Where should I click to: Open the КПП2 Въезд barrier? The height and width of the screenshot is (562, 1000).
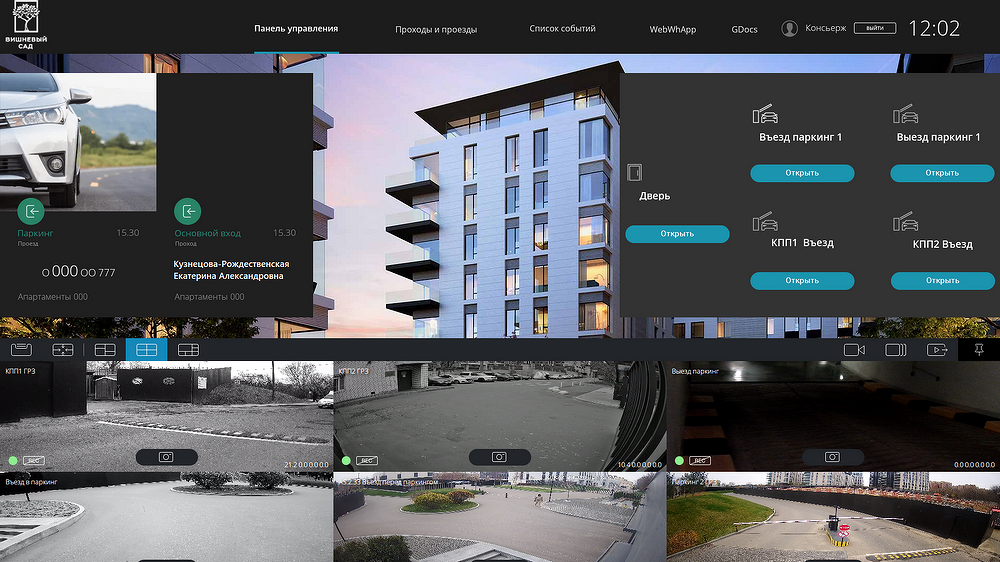click(x=942, y=281)
